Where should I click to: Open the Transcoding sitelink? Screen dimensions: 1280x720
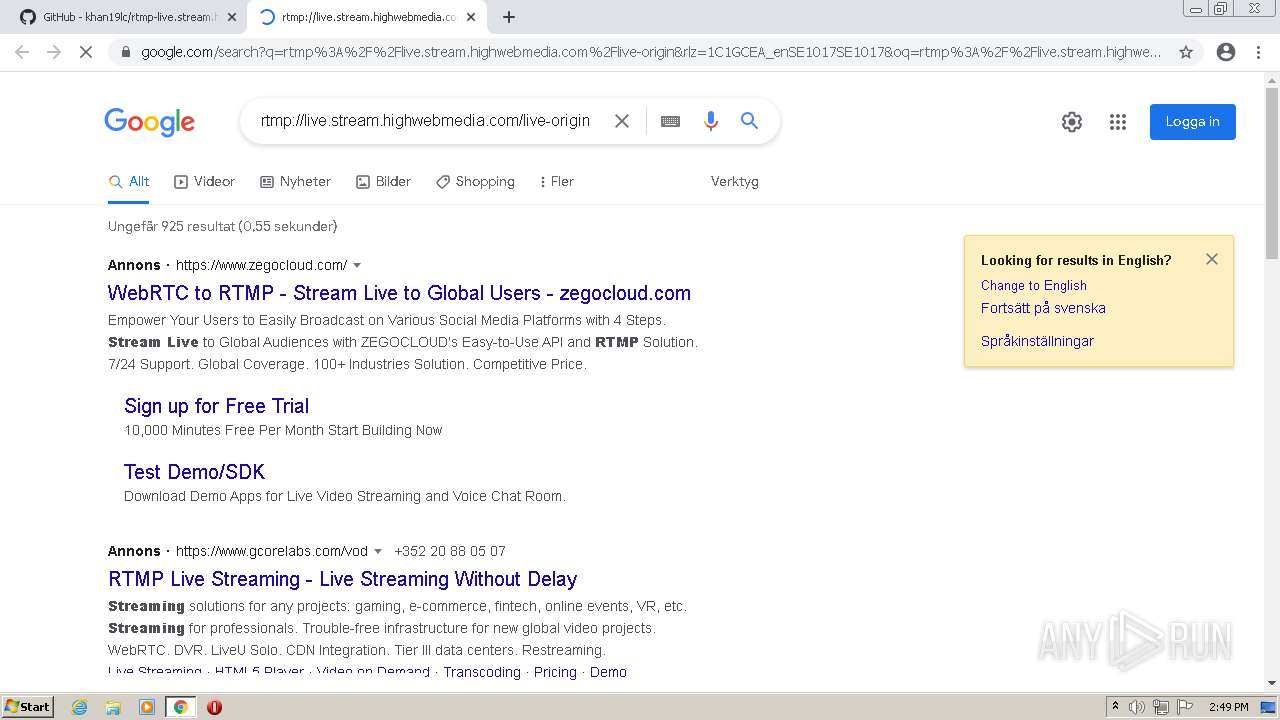point(482,672)
